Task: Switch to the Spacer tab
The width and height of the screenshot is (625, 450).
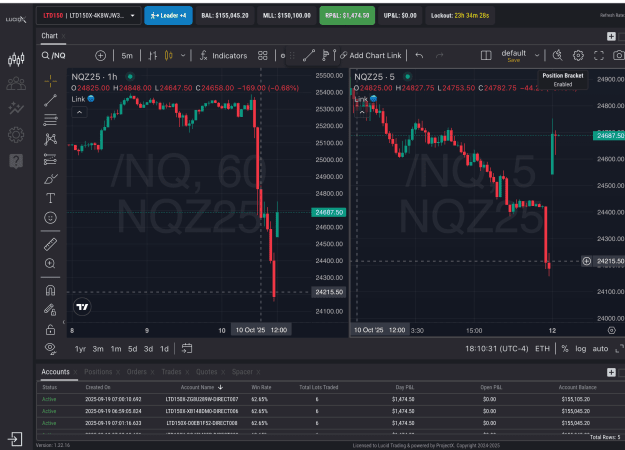Action: coord(242,372)
